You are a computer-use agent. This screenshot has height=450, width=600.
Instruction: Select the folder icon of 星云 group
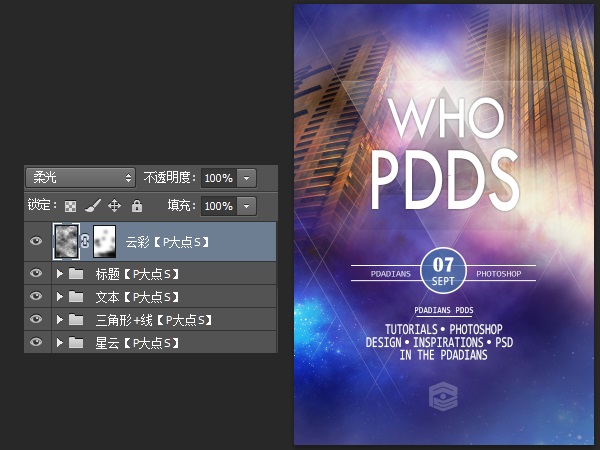76,342
